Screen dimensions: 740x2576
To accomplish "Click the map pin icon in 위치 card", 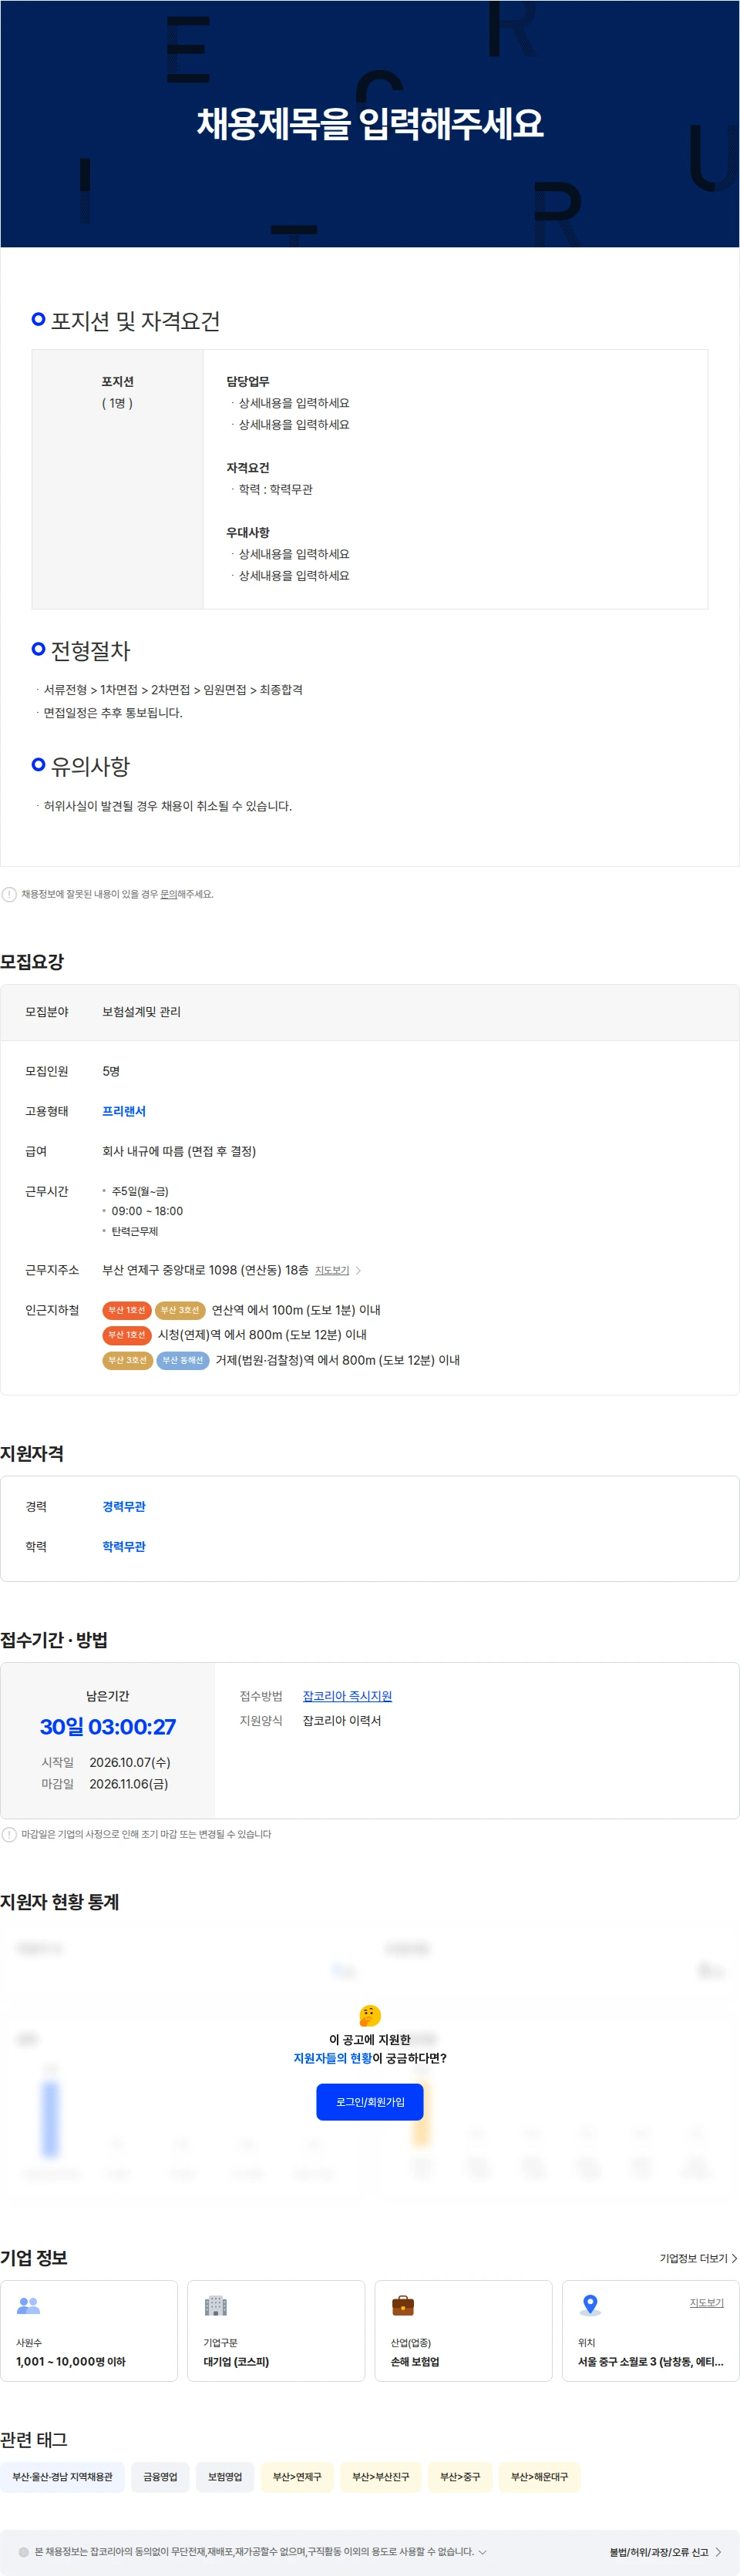I will [x=590, y=2305].
